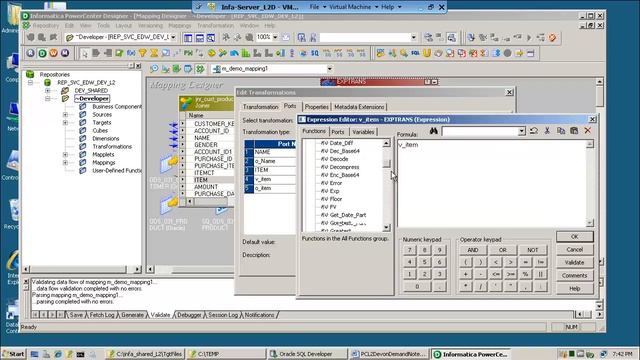Select the arrow pointer tool
The image size is (640, 360).
click(x=84, y=53)
